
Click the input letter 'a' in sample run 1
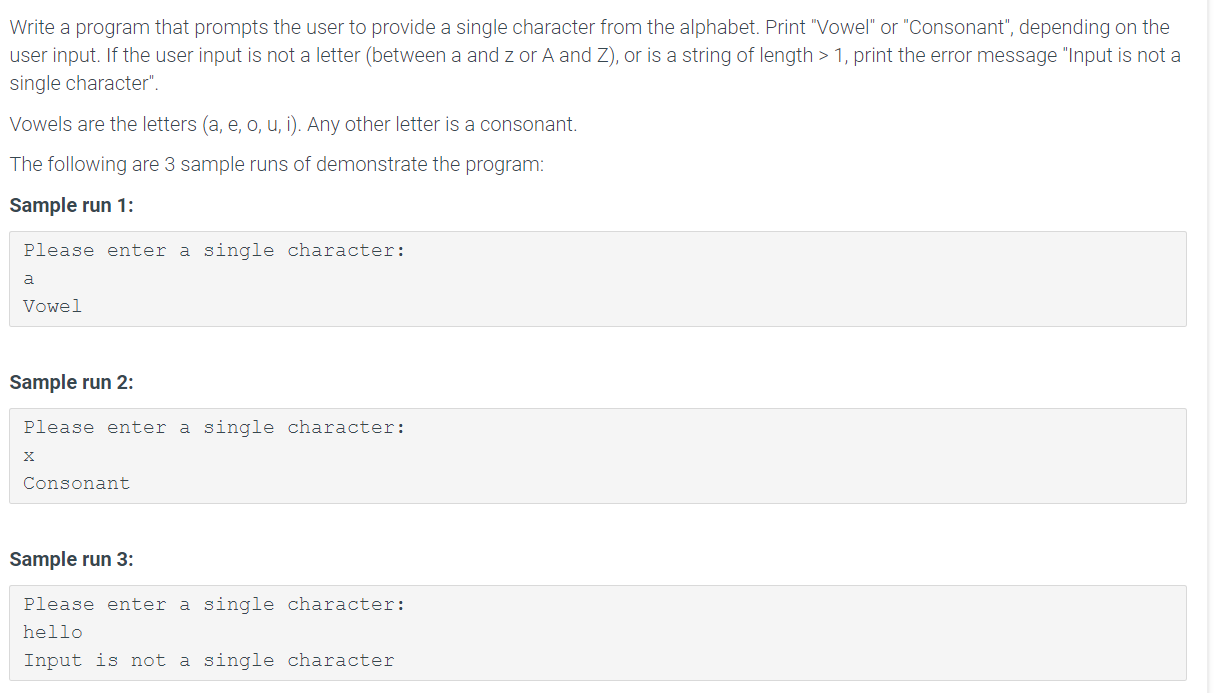pos(29,279)
